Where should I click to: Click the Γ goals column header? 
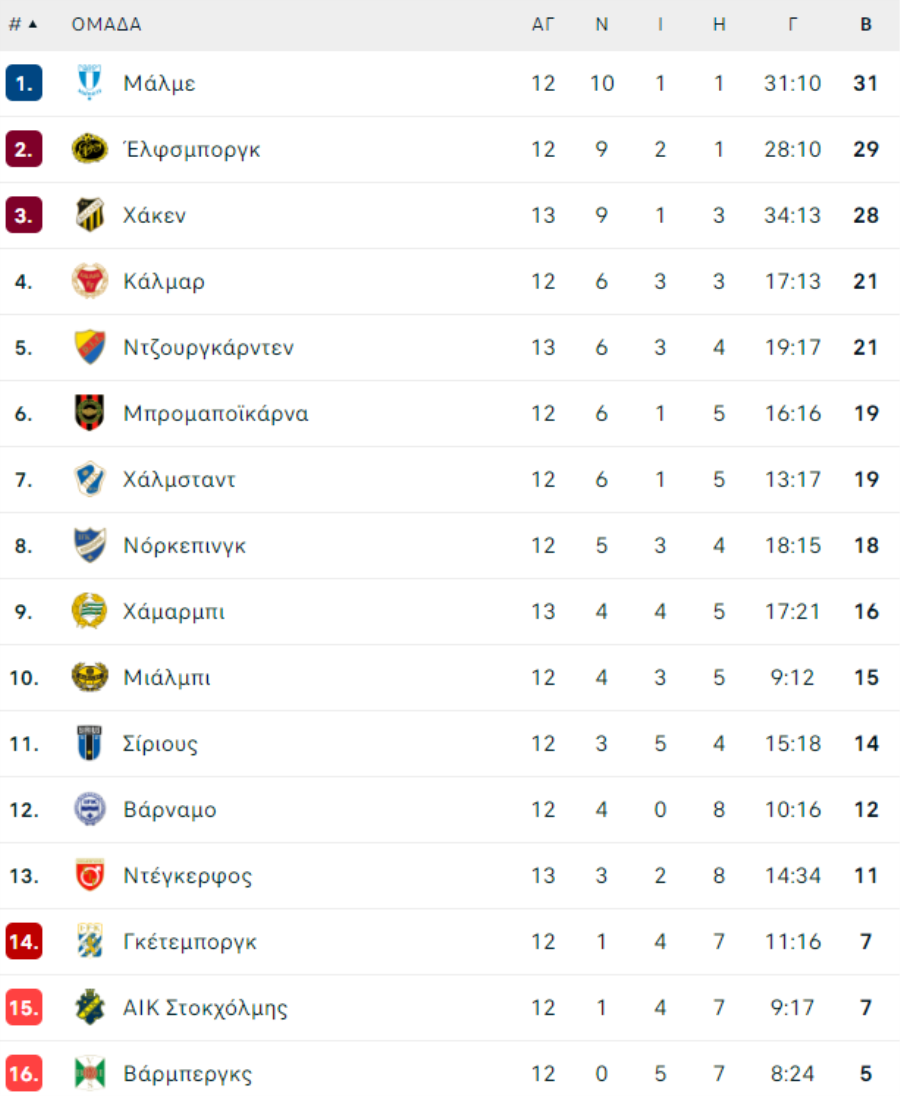pos(792,24)
